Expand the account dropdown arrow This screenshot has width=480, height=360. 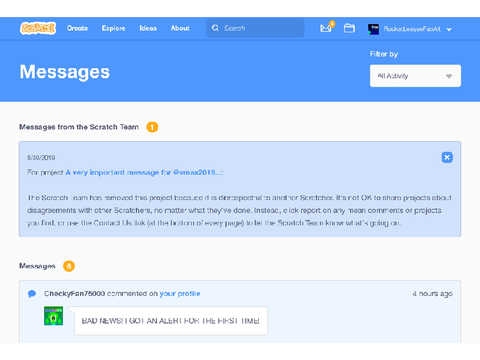(449, 29)
